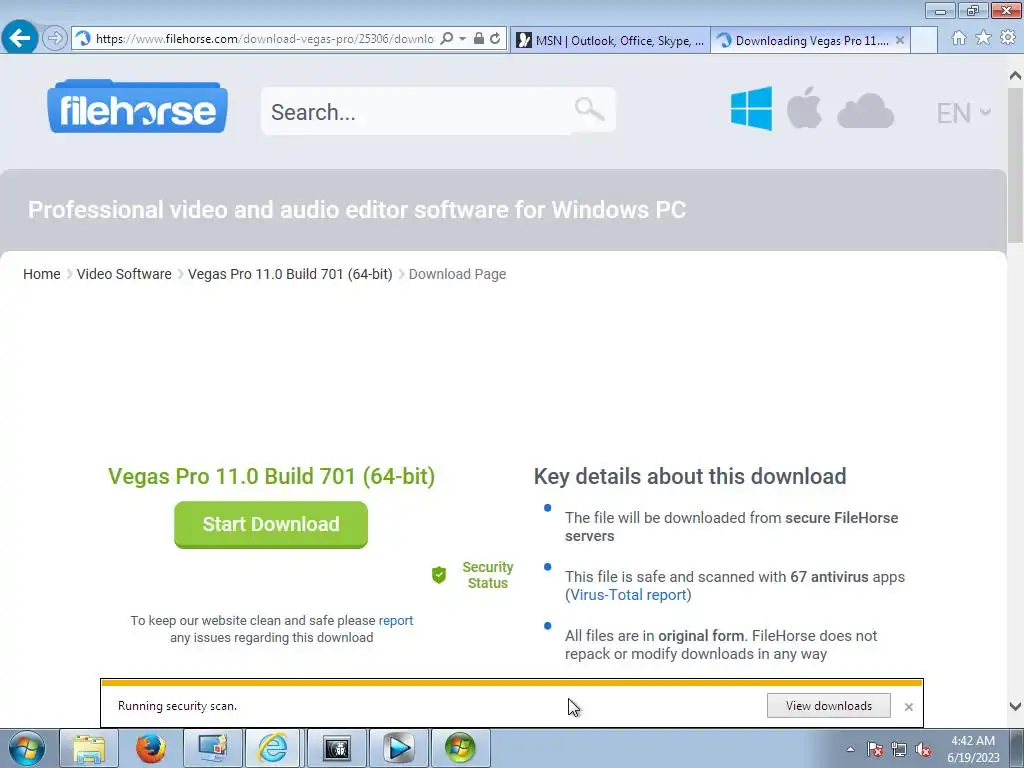
Task: Open the EN language dropdown
Action: click(x=964, y=113)
